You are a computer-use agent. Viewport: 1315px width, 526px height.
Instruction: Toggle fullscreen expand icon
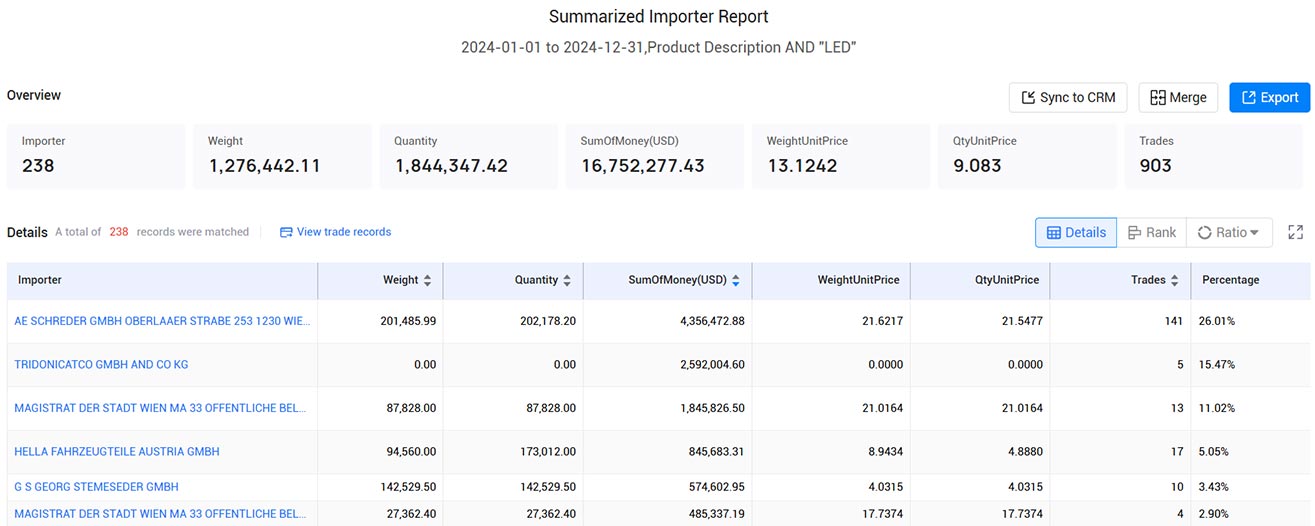(1295, 232)
